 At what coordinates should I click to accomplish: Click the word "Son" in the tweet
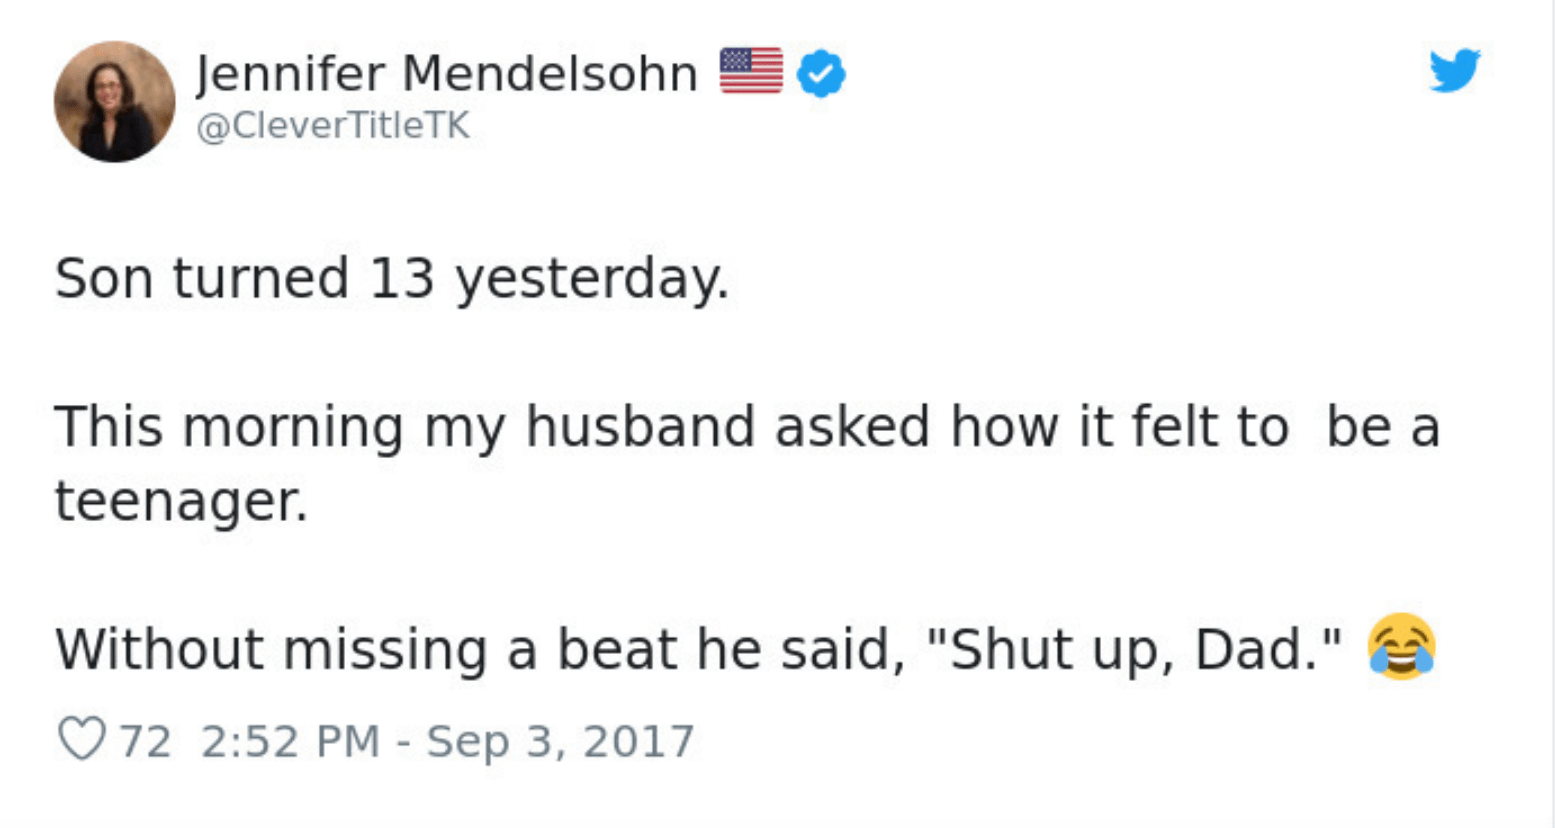[x=103, y=277]
